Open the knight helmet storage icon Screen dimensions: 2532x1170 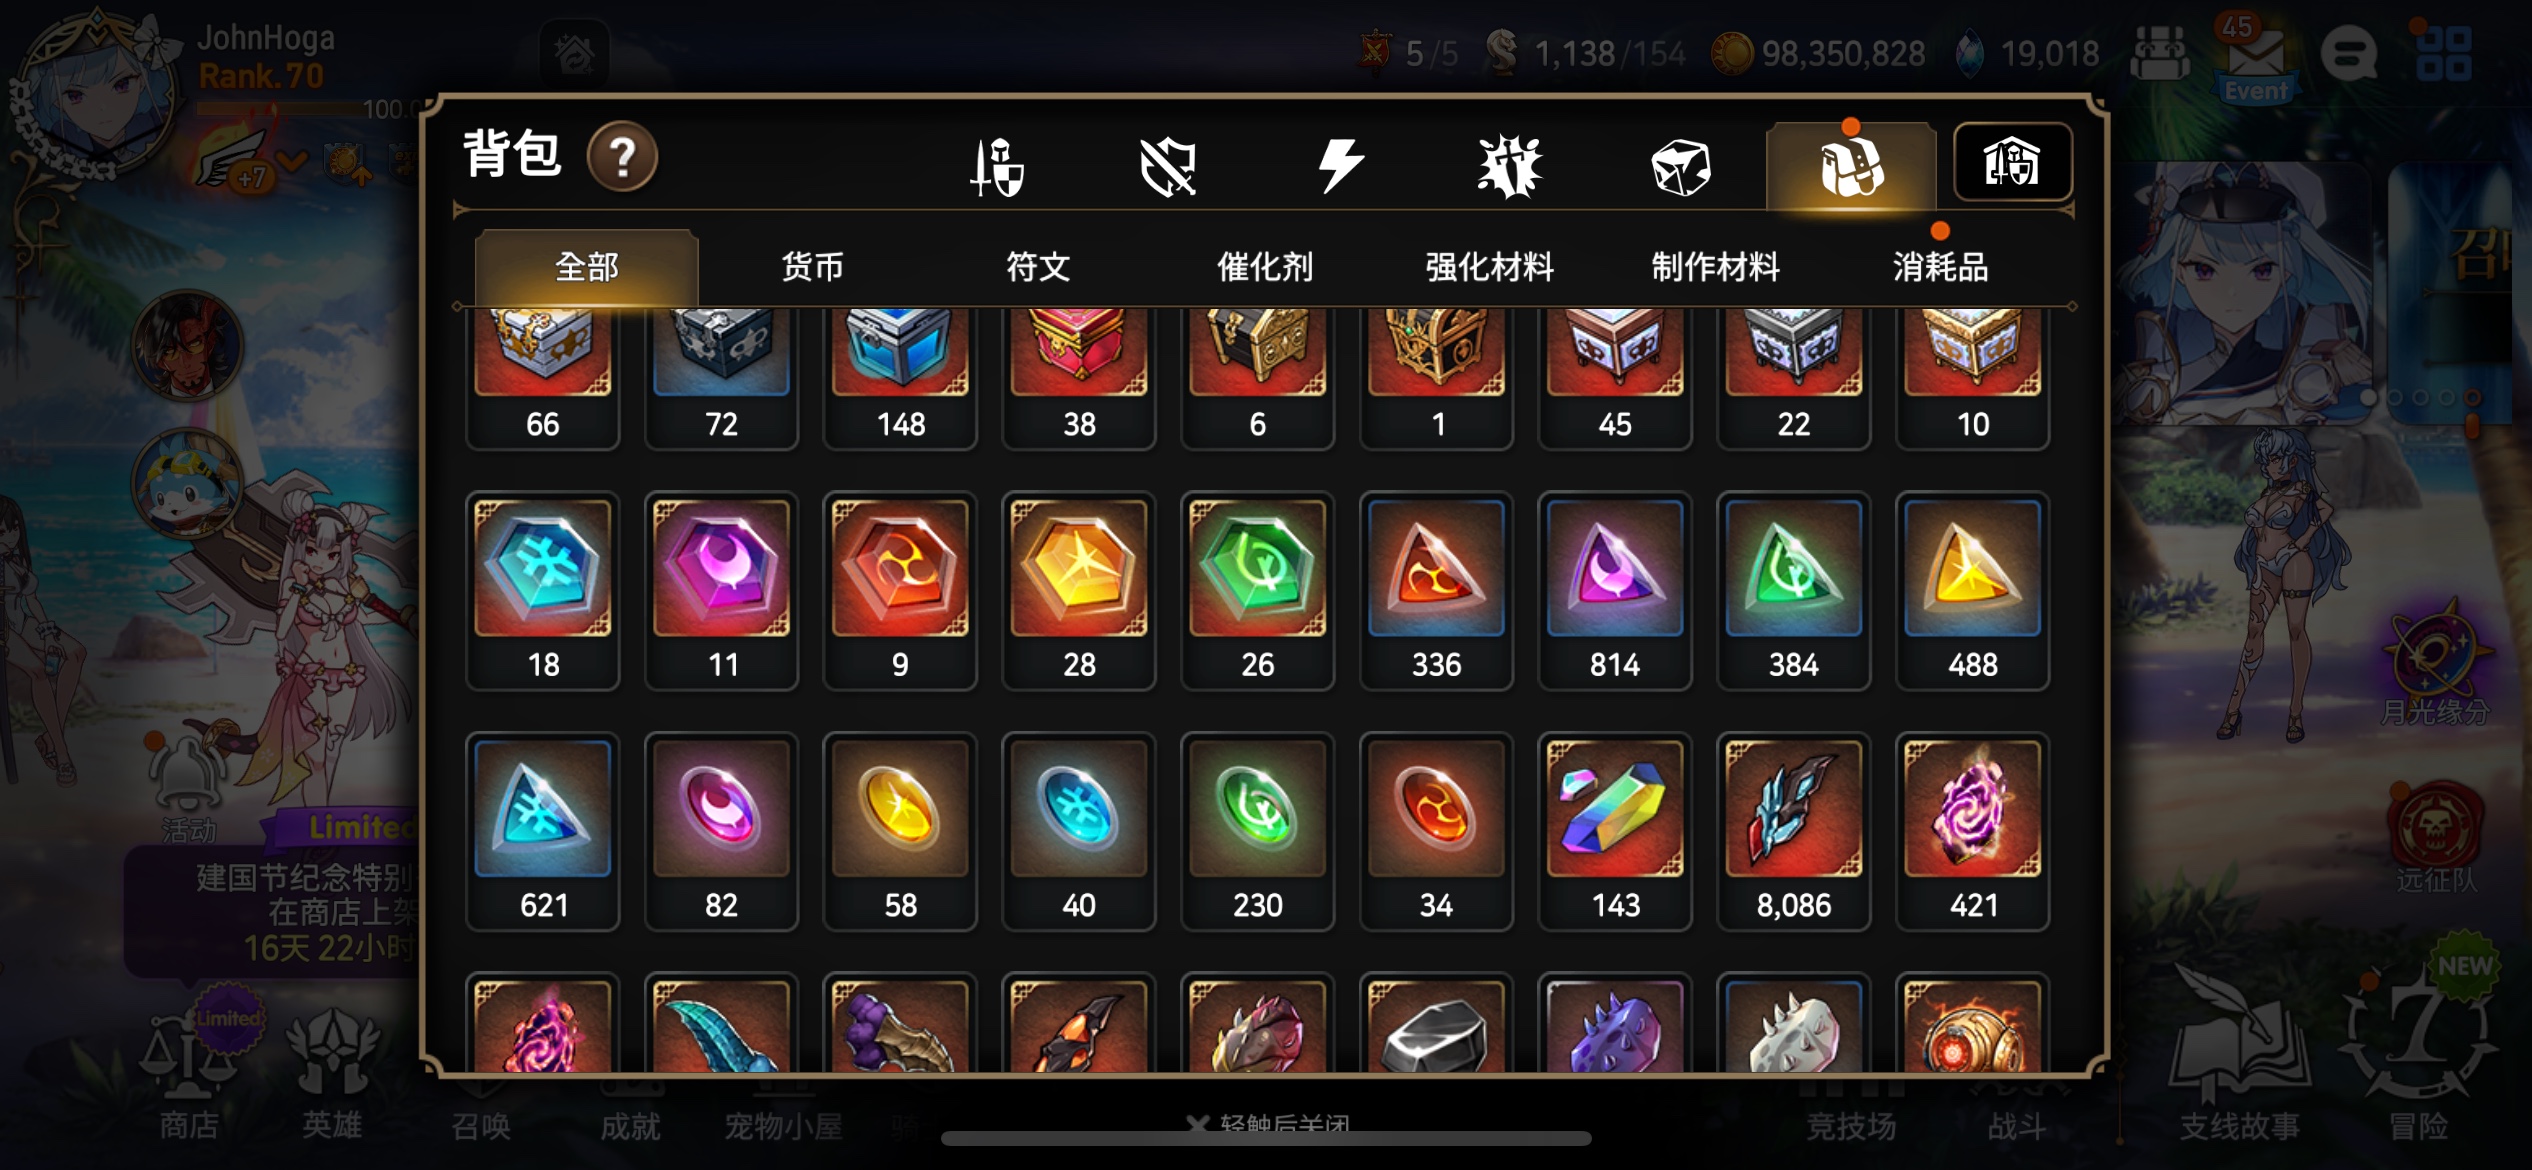pyautogui.click(x=2012, y=163)
